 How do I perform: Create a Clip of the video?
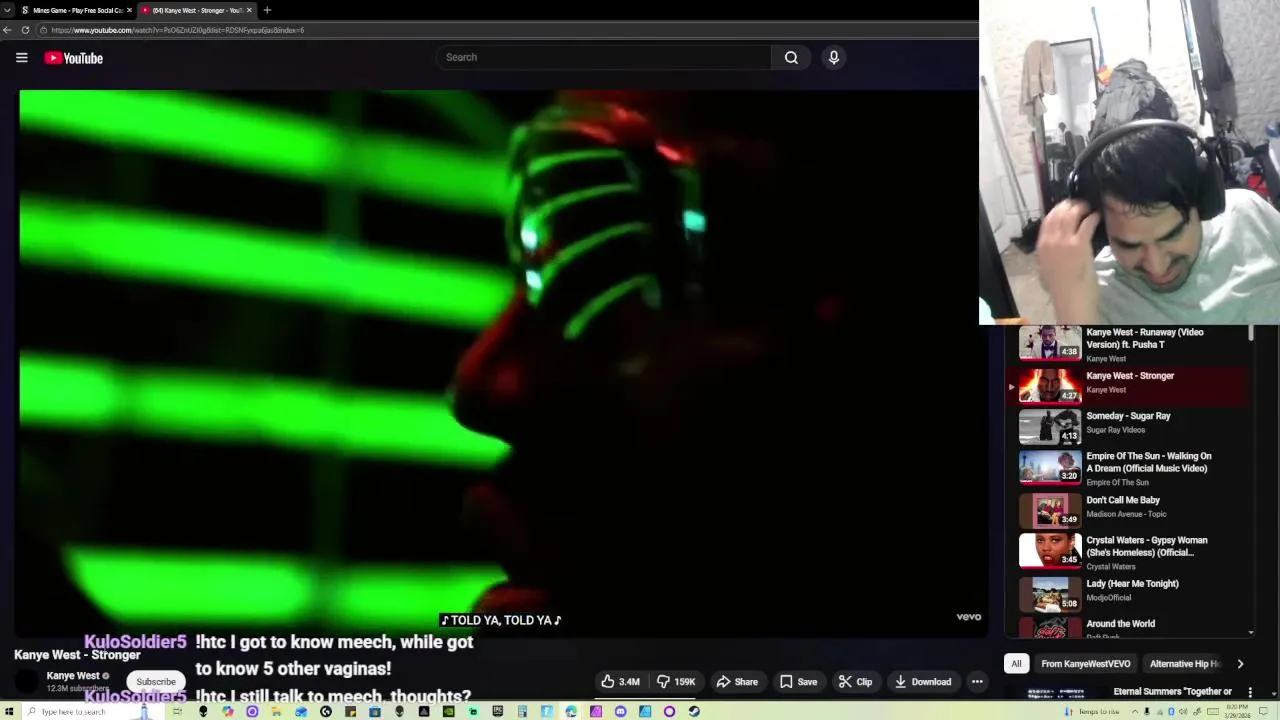click(855, 682)
